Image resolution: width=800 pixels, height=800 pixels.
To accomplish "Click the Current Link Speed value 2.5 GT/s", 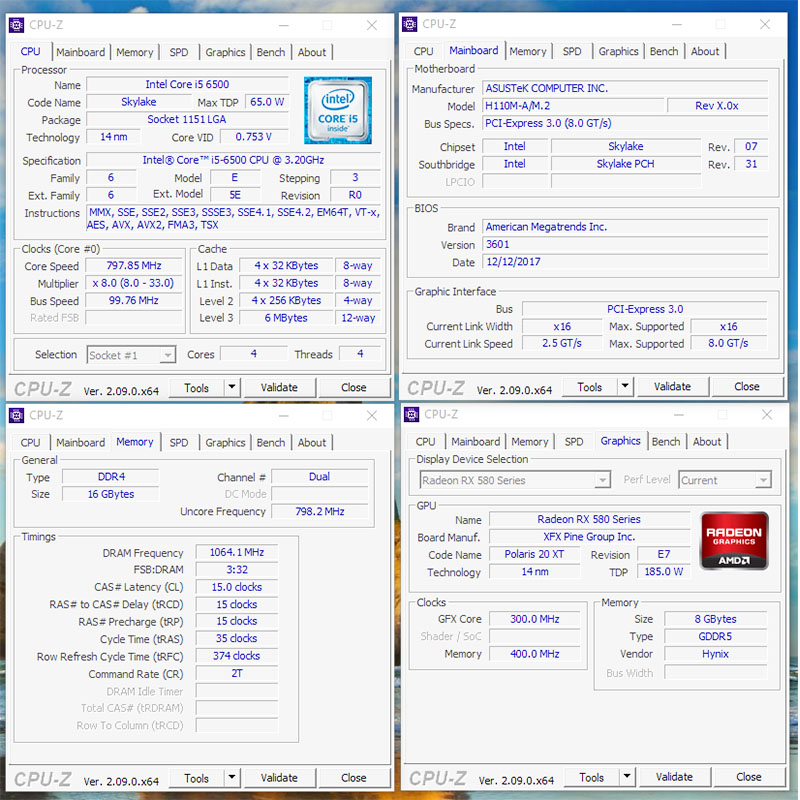I will click(562, 343).
